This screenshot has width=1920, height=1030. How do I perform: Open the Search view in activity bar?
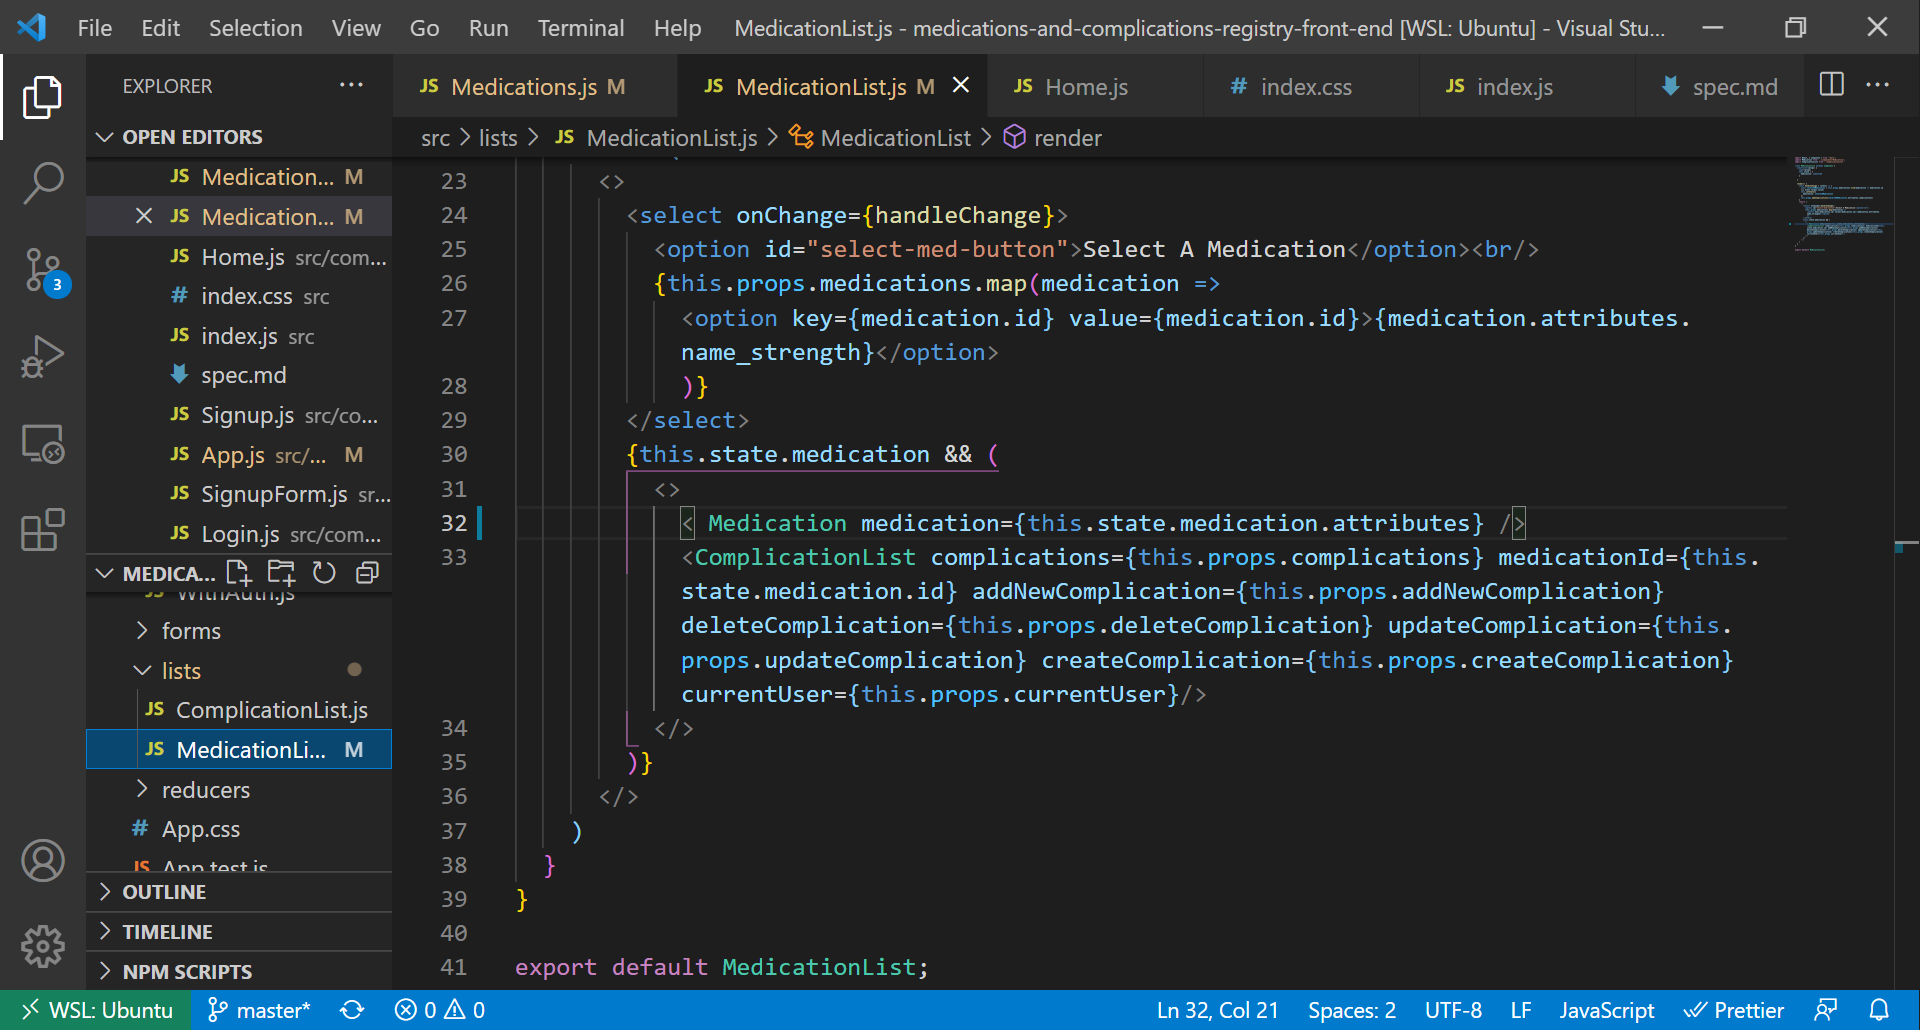(43, 184)
